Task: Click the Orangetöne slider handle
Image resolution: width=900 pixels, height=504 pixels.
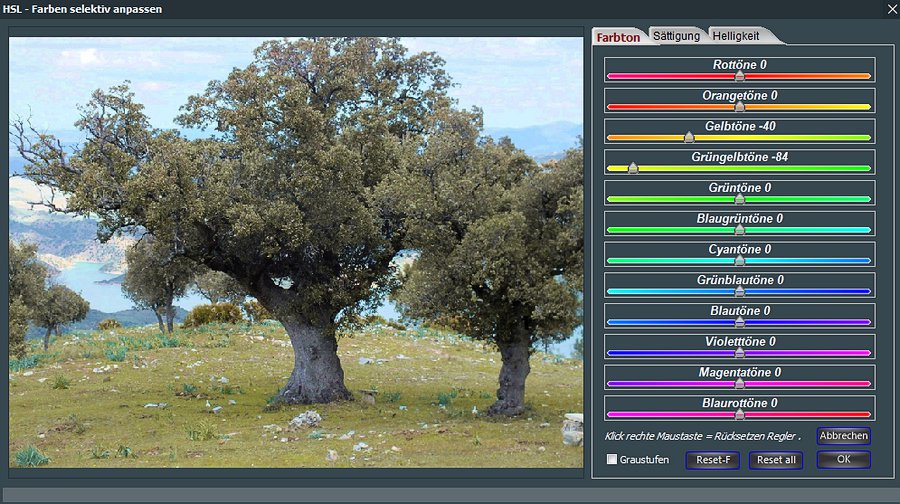Action: coord(740,106)
